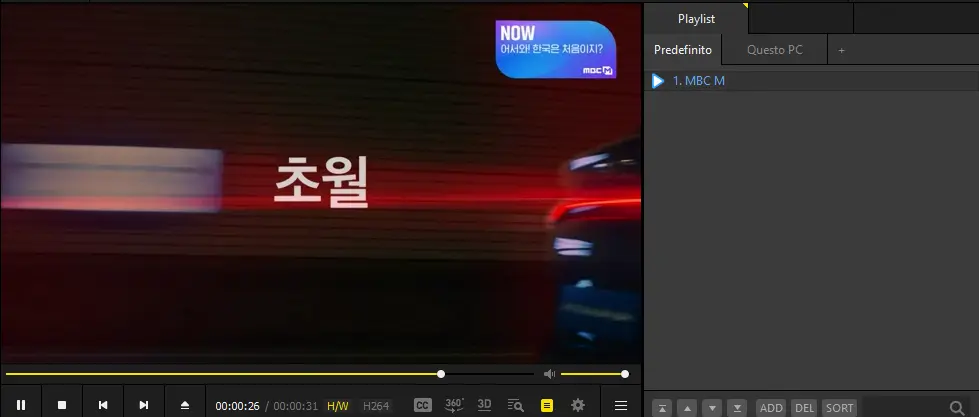The image size is (979, 417).
Task: Click the blue play icon beside MBC M
Action: pos(657,81)
